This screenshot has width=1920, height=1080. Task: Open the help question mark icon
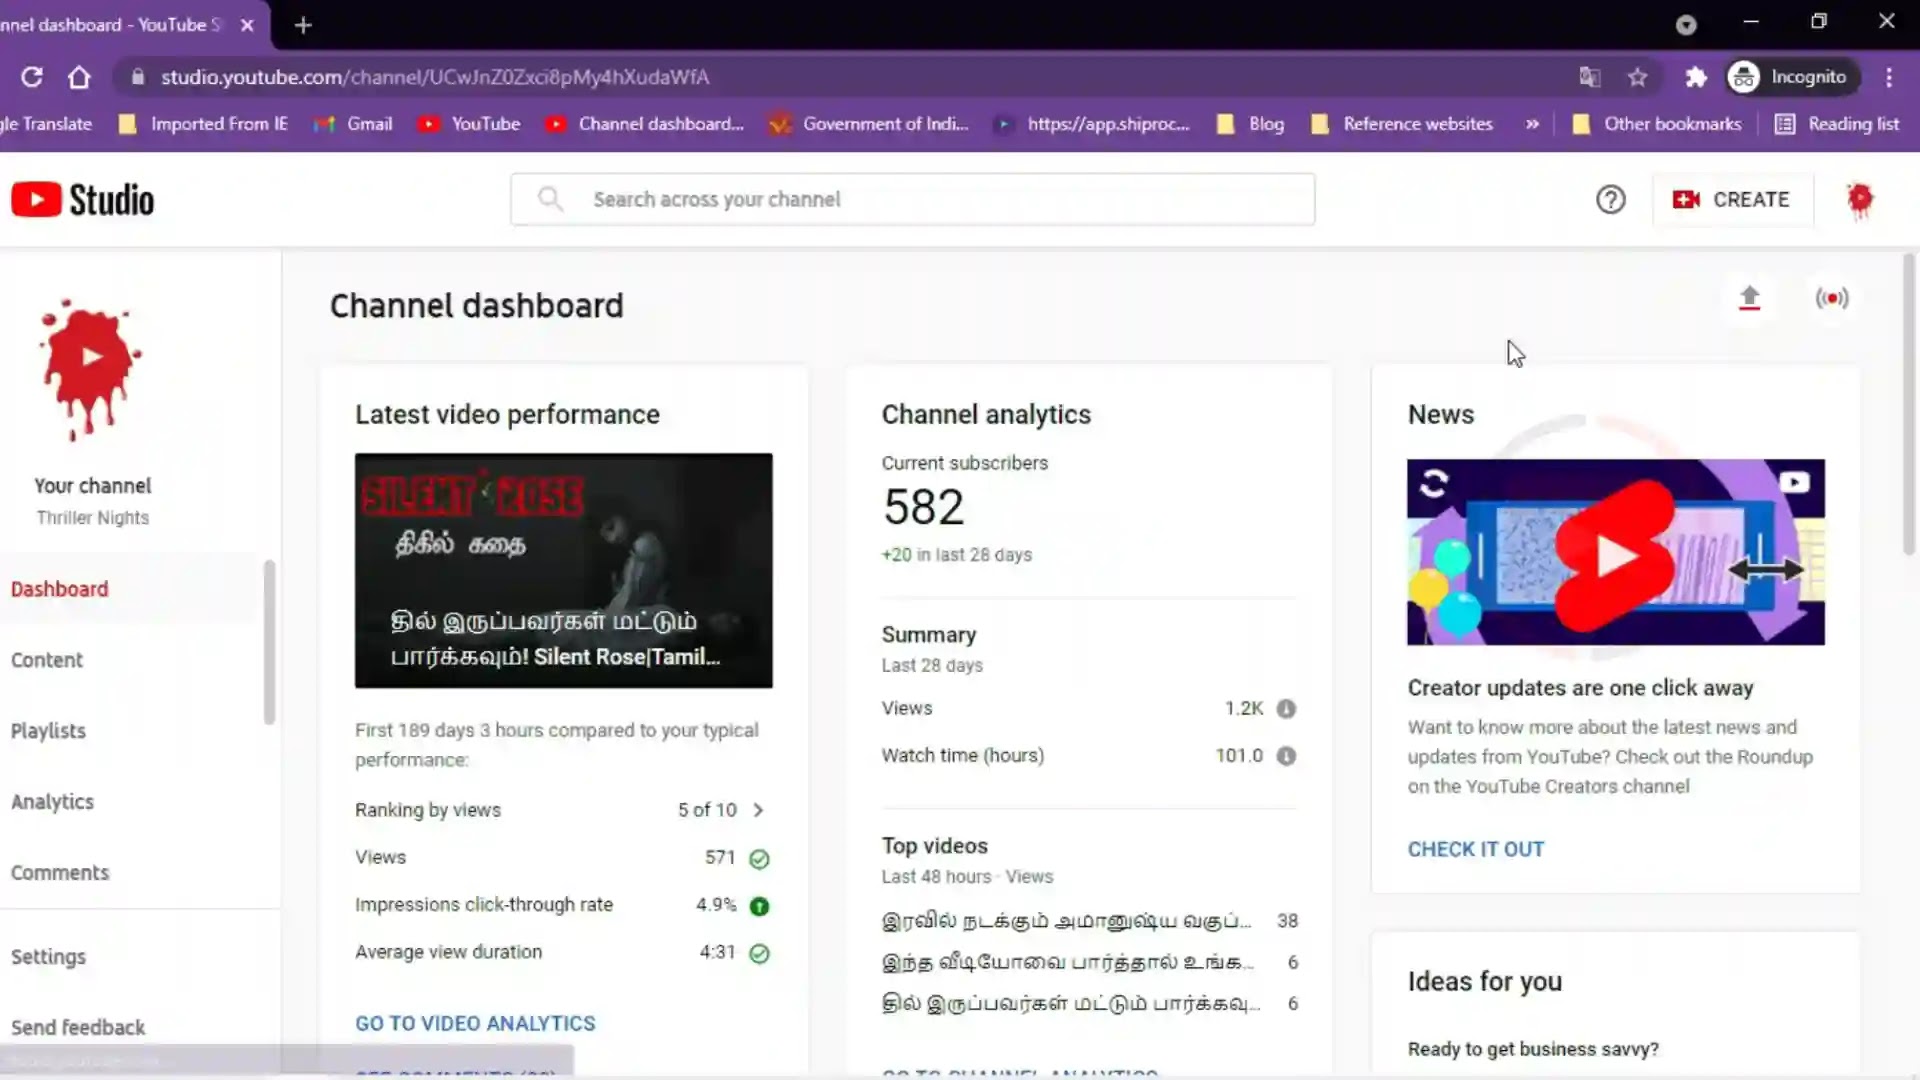[1610, 199]
